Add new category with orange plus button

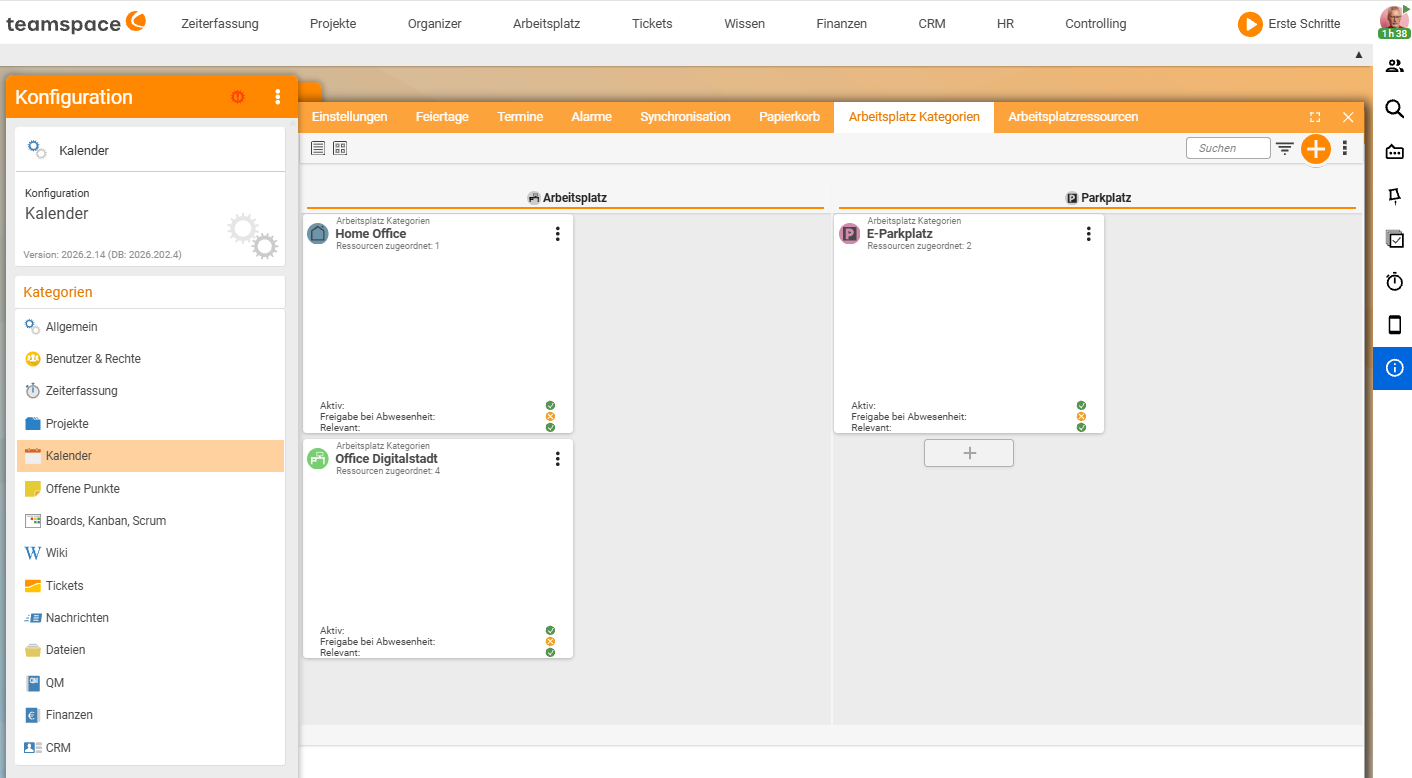click(x=1316, y=149)
